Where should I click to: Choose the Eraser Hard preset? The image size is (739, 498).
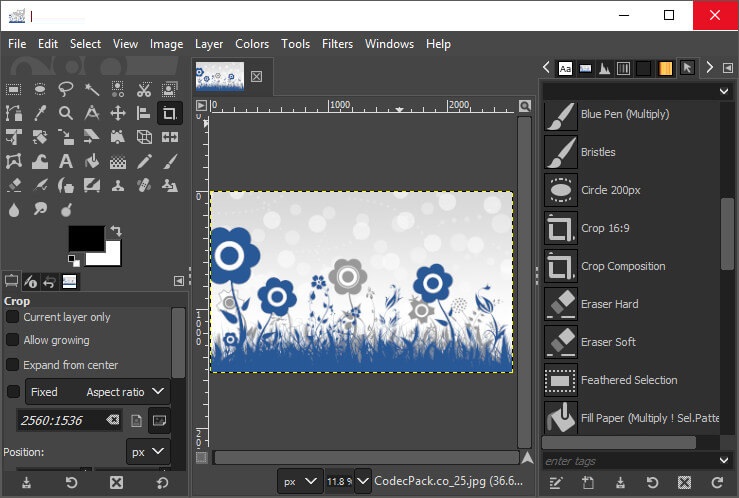(609, 304)
